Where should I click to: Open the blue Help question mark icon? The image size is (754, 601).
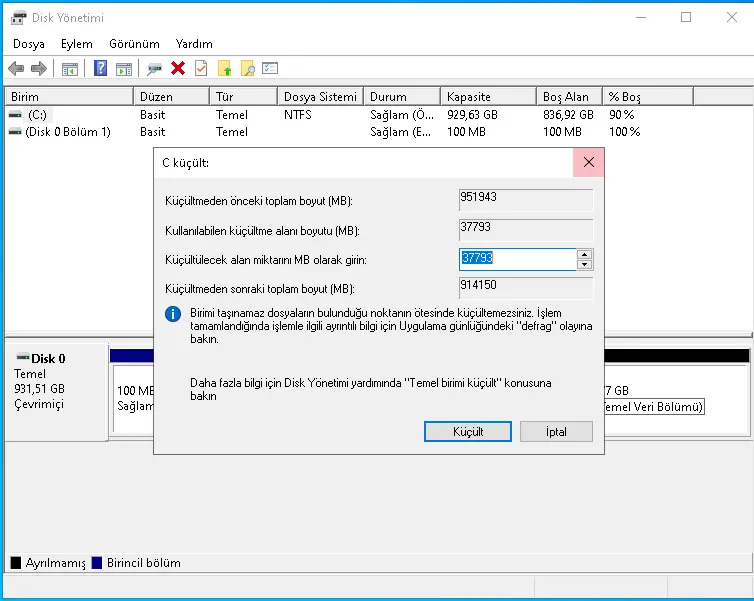point(101,68)
